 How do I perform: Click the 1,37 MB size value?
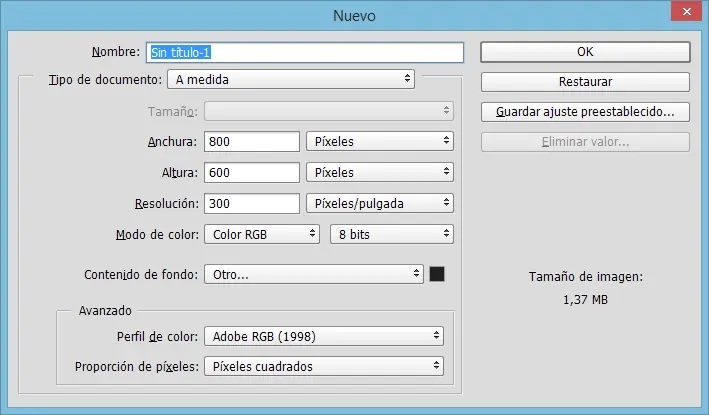coord(585,300)
